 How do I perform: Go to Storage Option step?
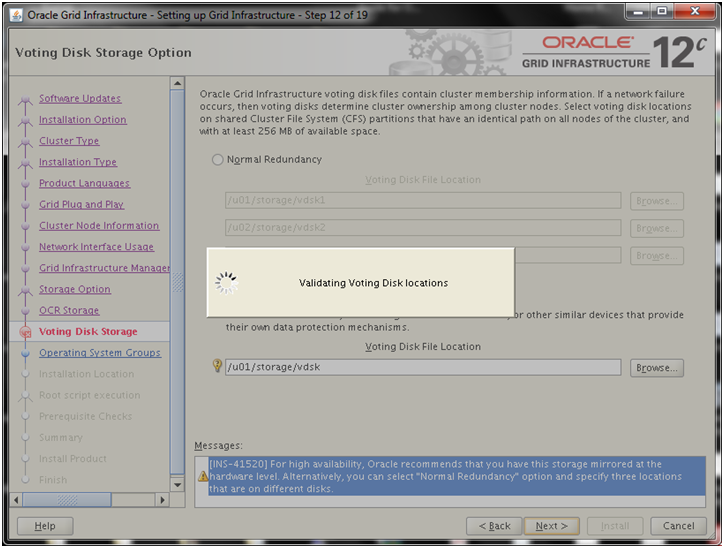click(x=75, y=289)
